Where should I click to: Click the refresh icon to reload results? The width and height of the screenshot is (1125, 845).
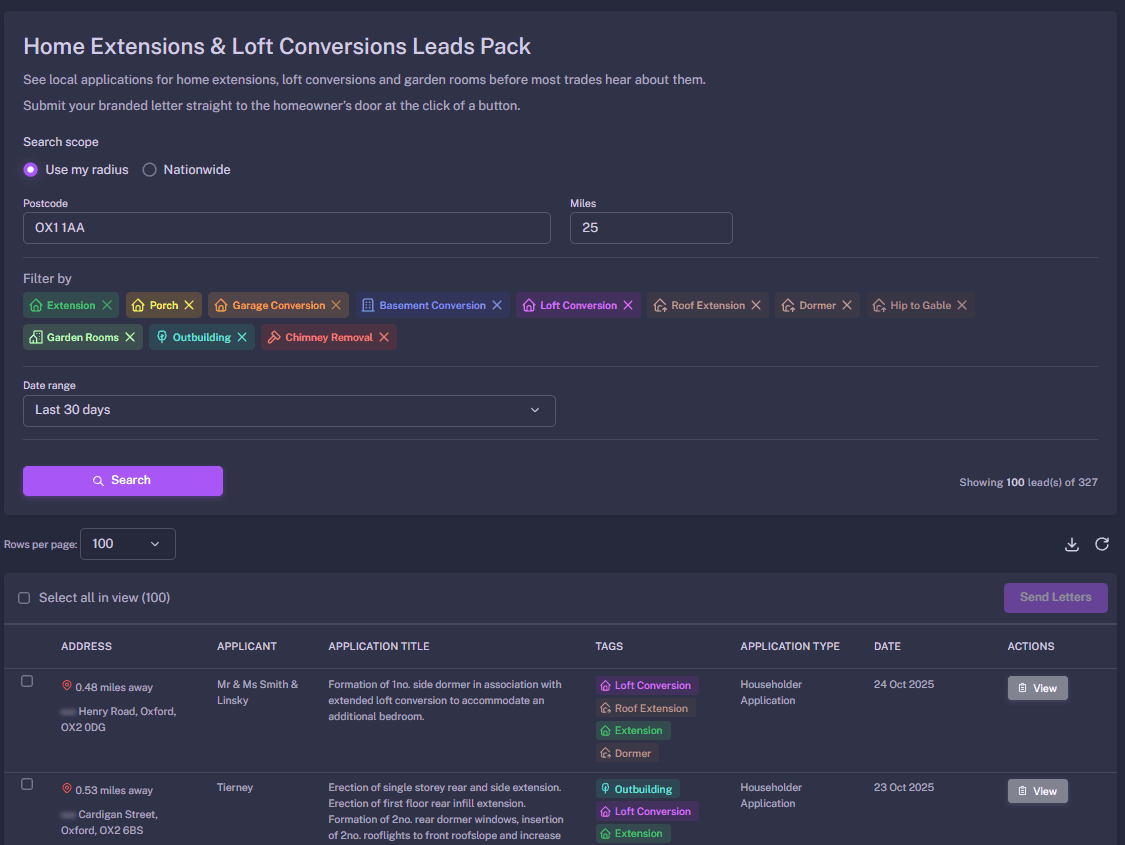pyautogui.click(x=1102, y=544)
